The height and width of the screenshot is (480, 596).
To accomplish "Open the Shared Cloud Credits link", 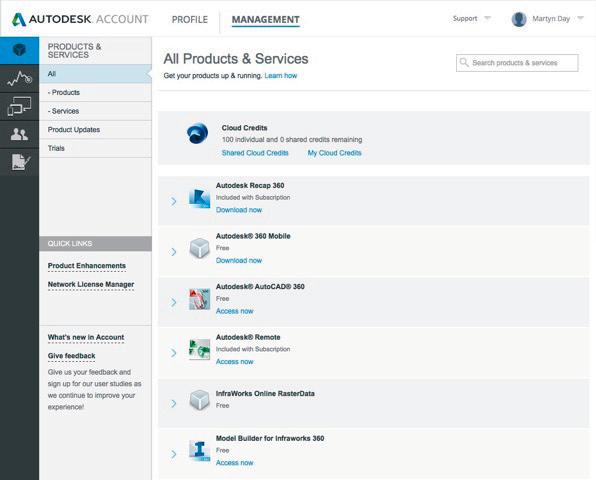I will 255,153.
